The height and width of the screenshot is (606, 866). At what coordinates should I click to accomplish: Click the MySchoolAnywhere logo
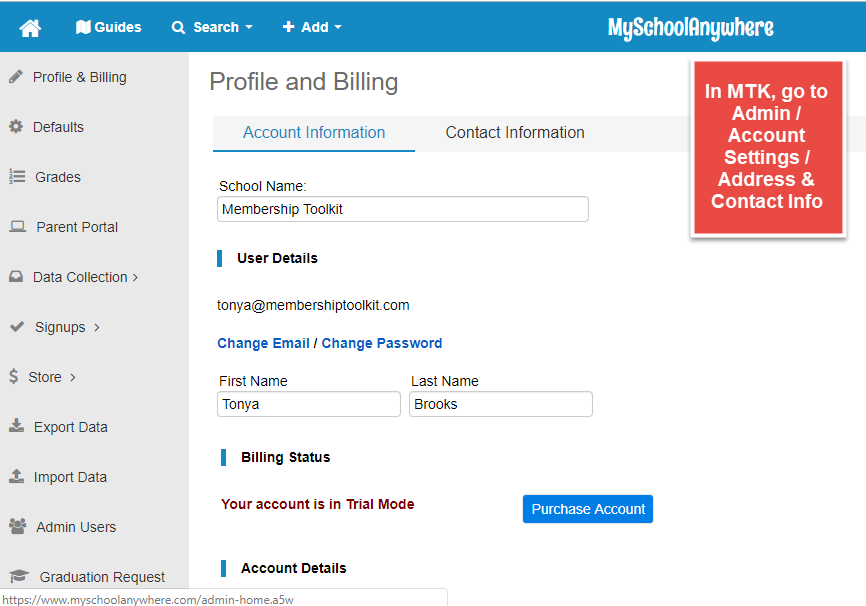point(690,28)
